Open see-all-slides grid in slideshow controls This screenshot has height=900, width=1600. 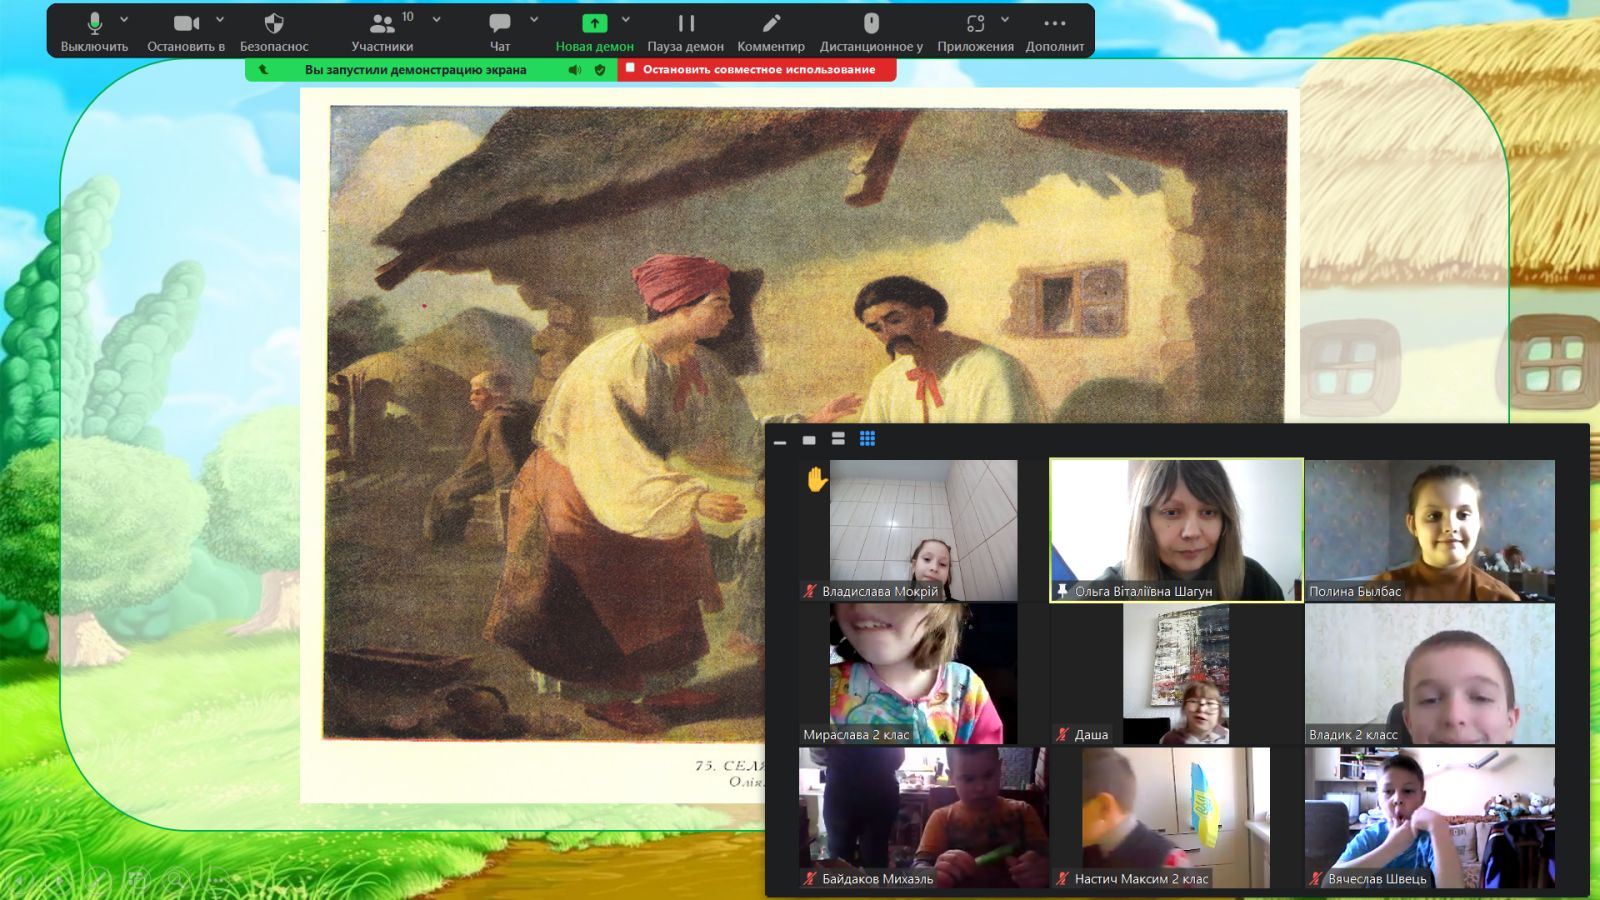137,880
